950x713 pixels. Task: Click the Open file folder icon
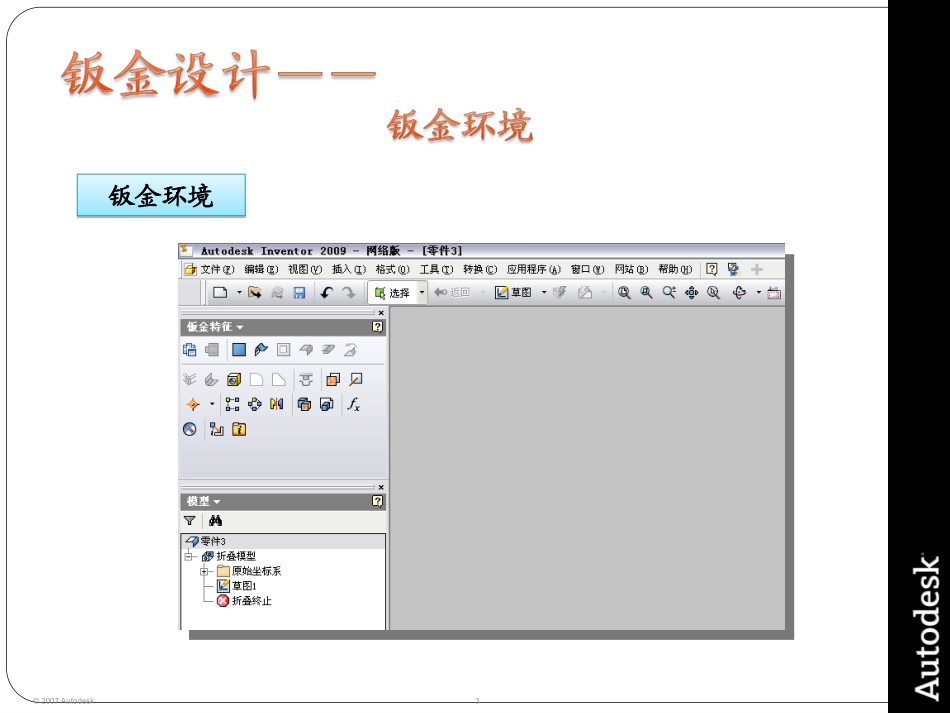pyautogui.click(x=254, y=293)
